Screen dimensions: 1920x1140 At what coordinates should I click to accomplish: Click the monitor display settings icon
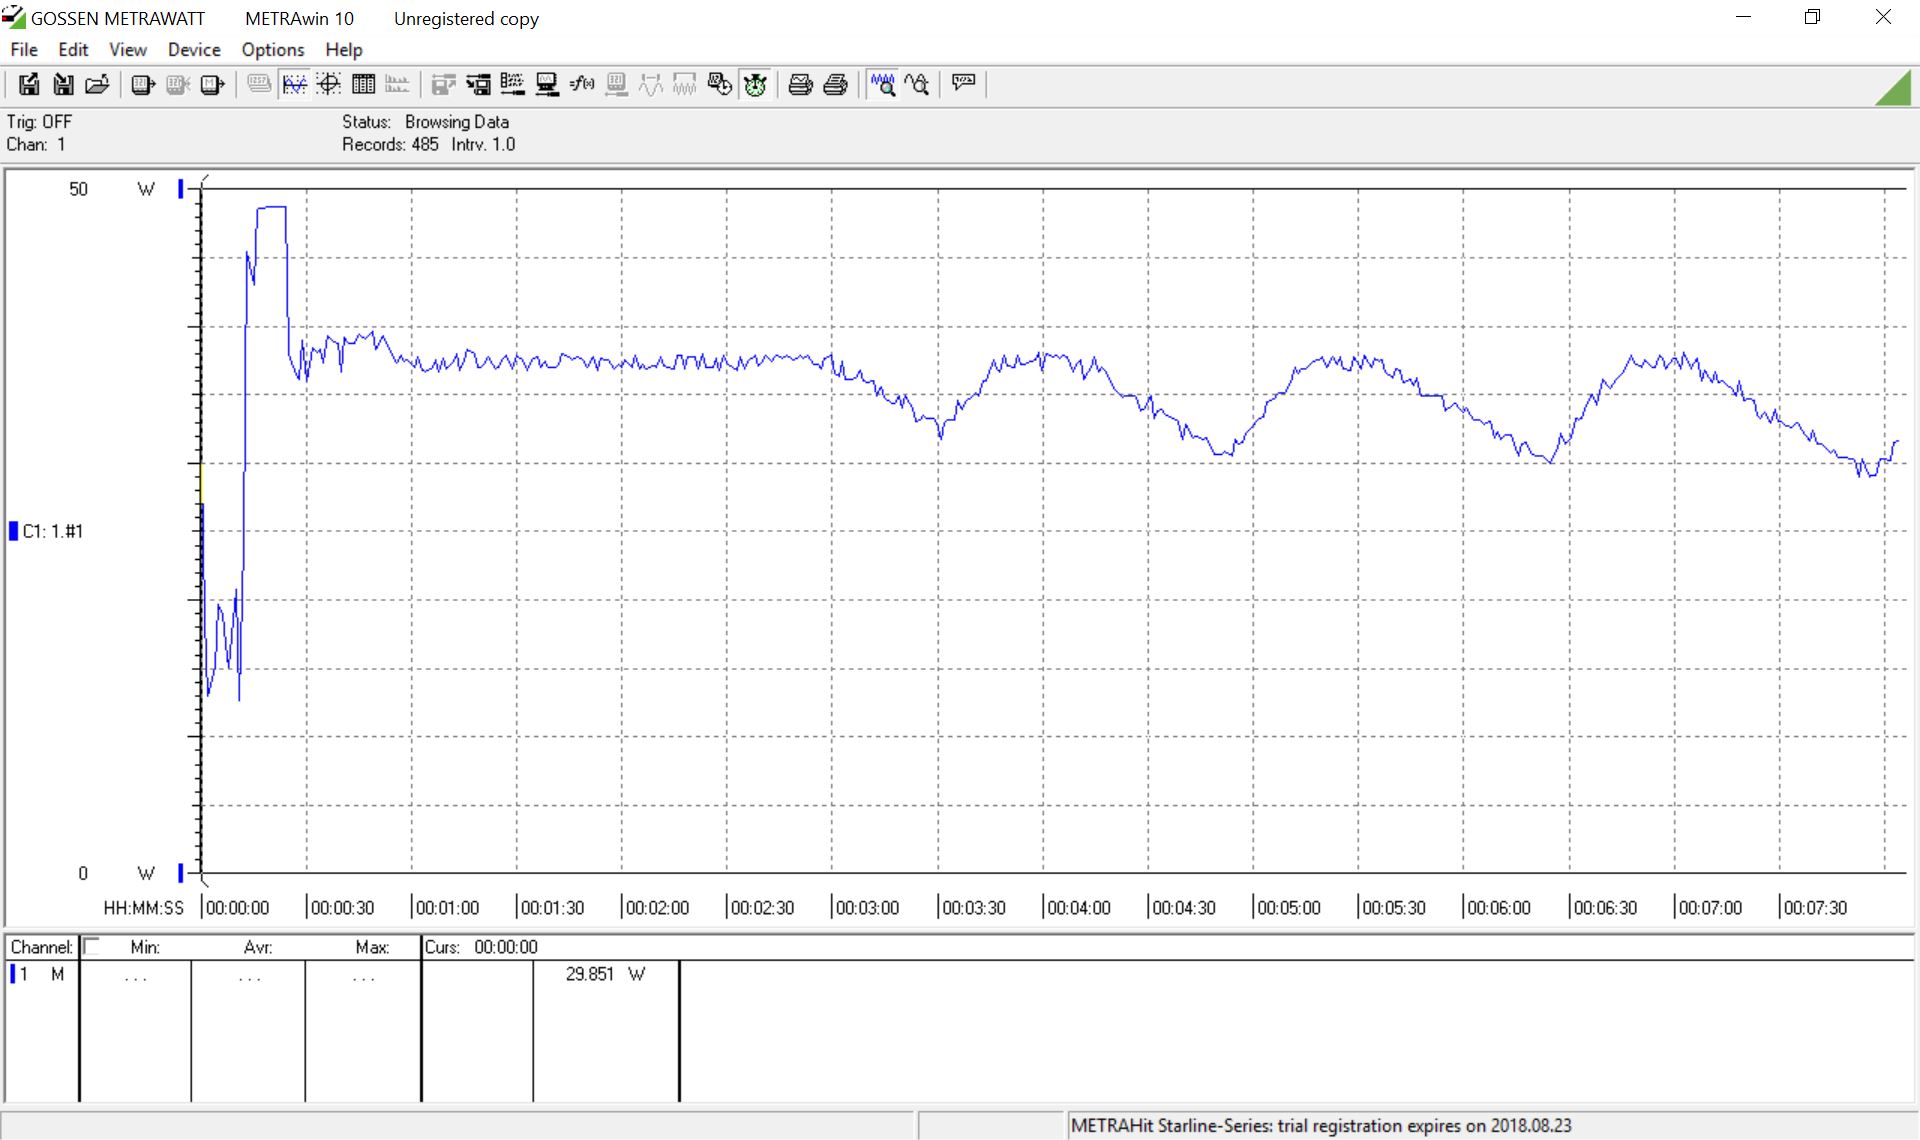(x=547, y=85)
